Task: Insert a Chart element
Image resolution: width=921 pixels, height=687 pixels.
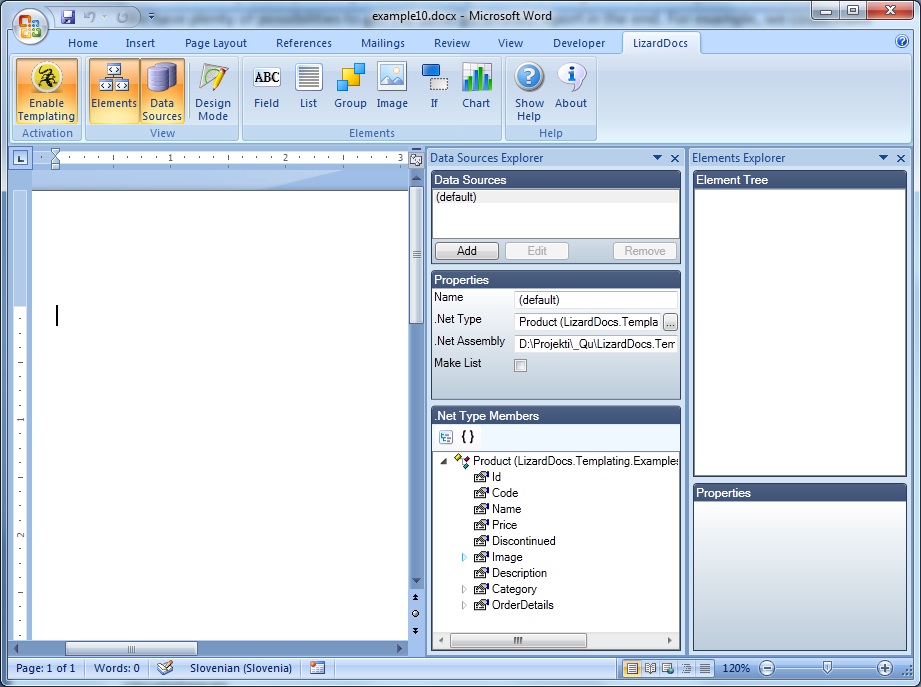Action: tap(476, 87)
